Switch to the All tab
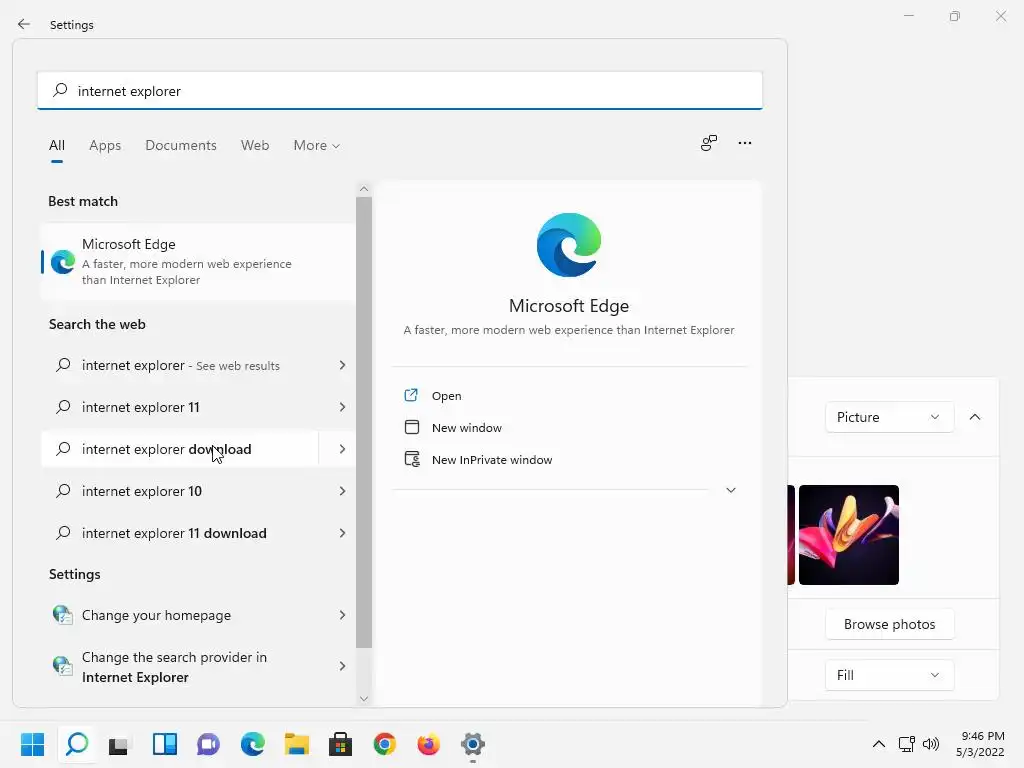Image resolution: width=1024 pixels, height=768 pixels. point(57,145)
